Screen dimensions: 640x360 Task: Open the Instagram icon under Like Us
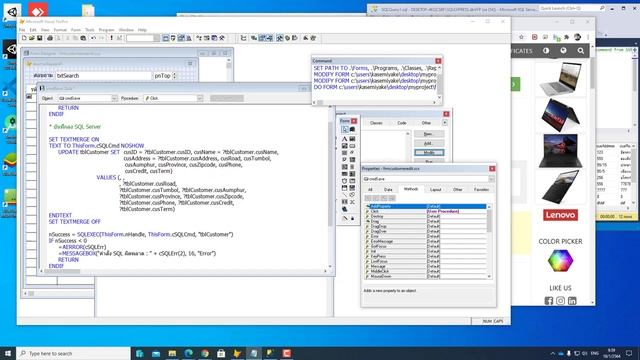pyautogui.click(x=560, y=301)
